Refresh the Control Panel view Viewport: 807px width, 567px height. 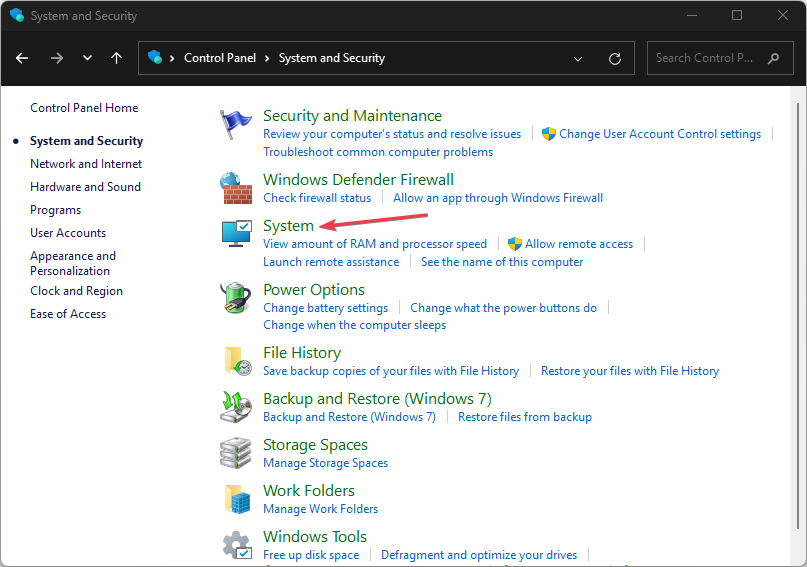tap(615, 59)
